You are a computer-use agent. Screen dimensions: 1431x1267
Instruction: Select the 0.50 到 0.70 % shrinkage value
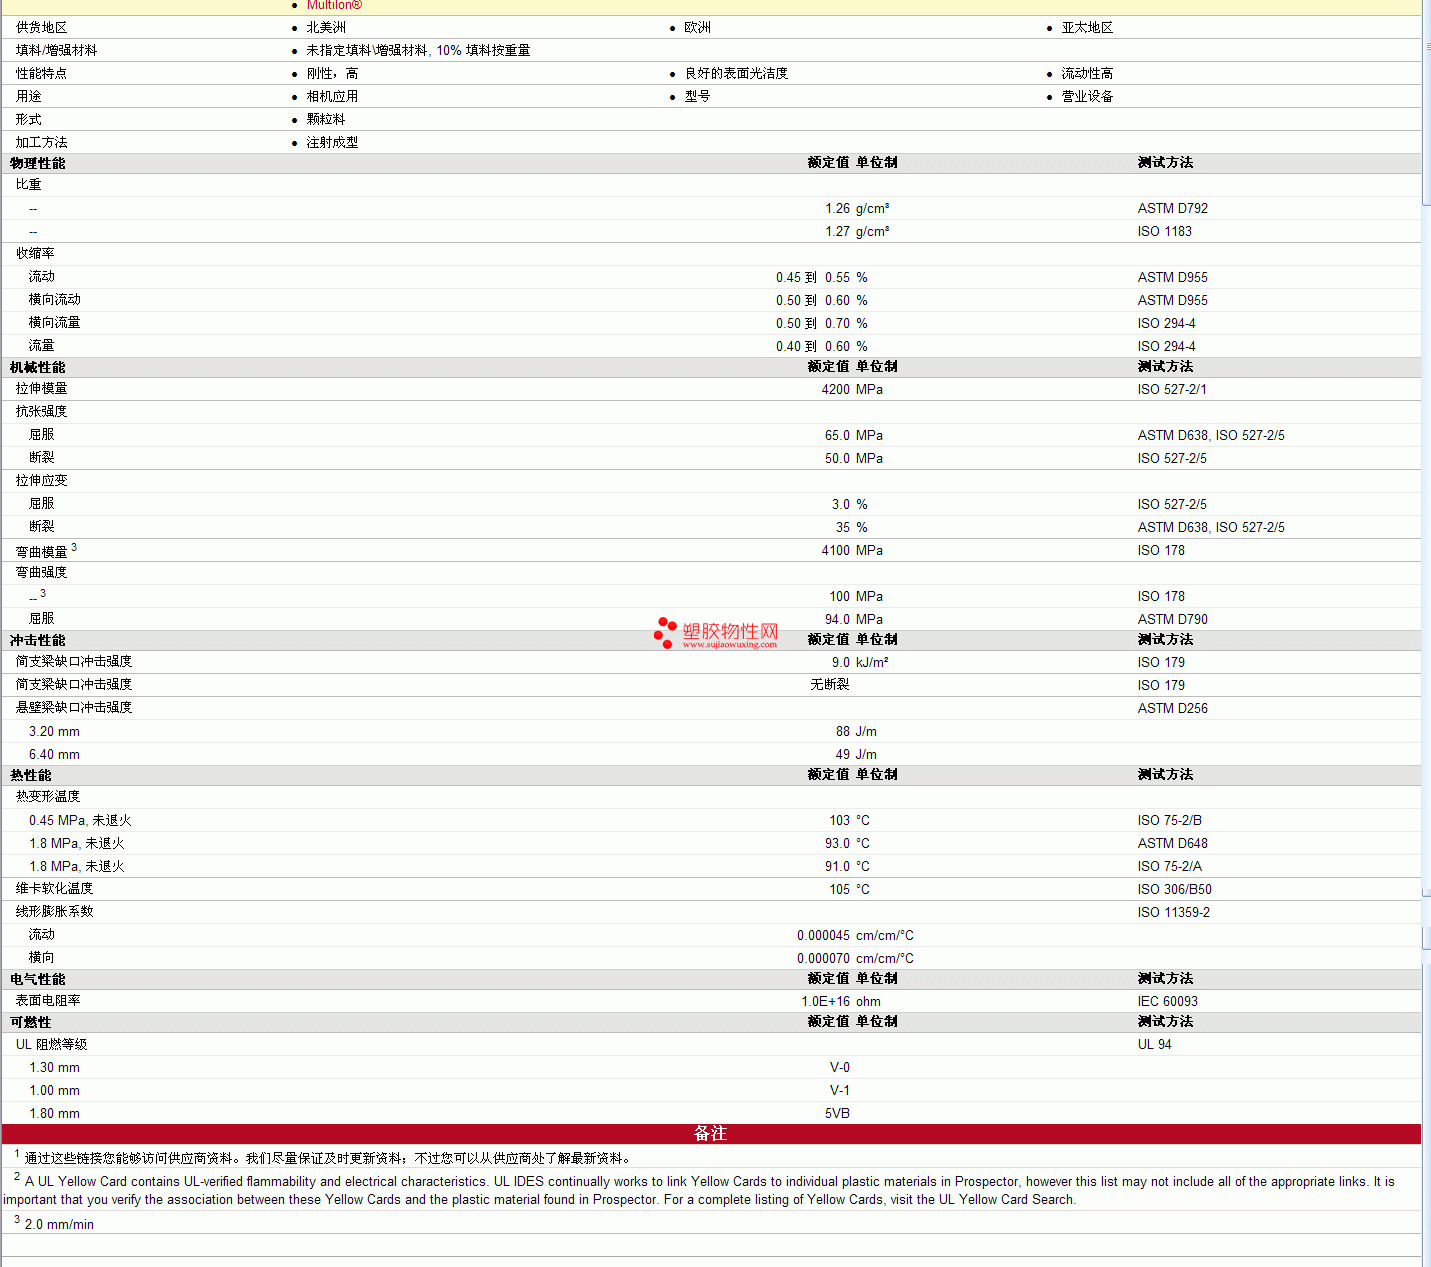point(822,324)
